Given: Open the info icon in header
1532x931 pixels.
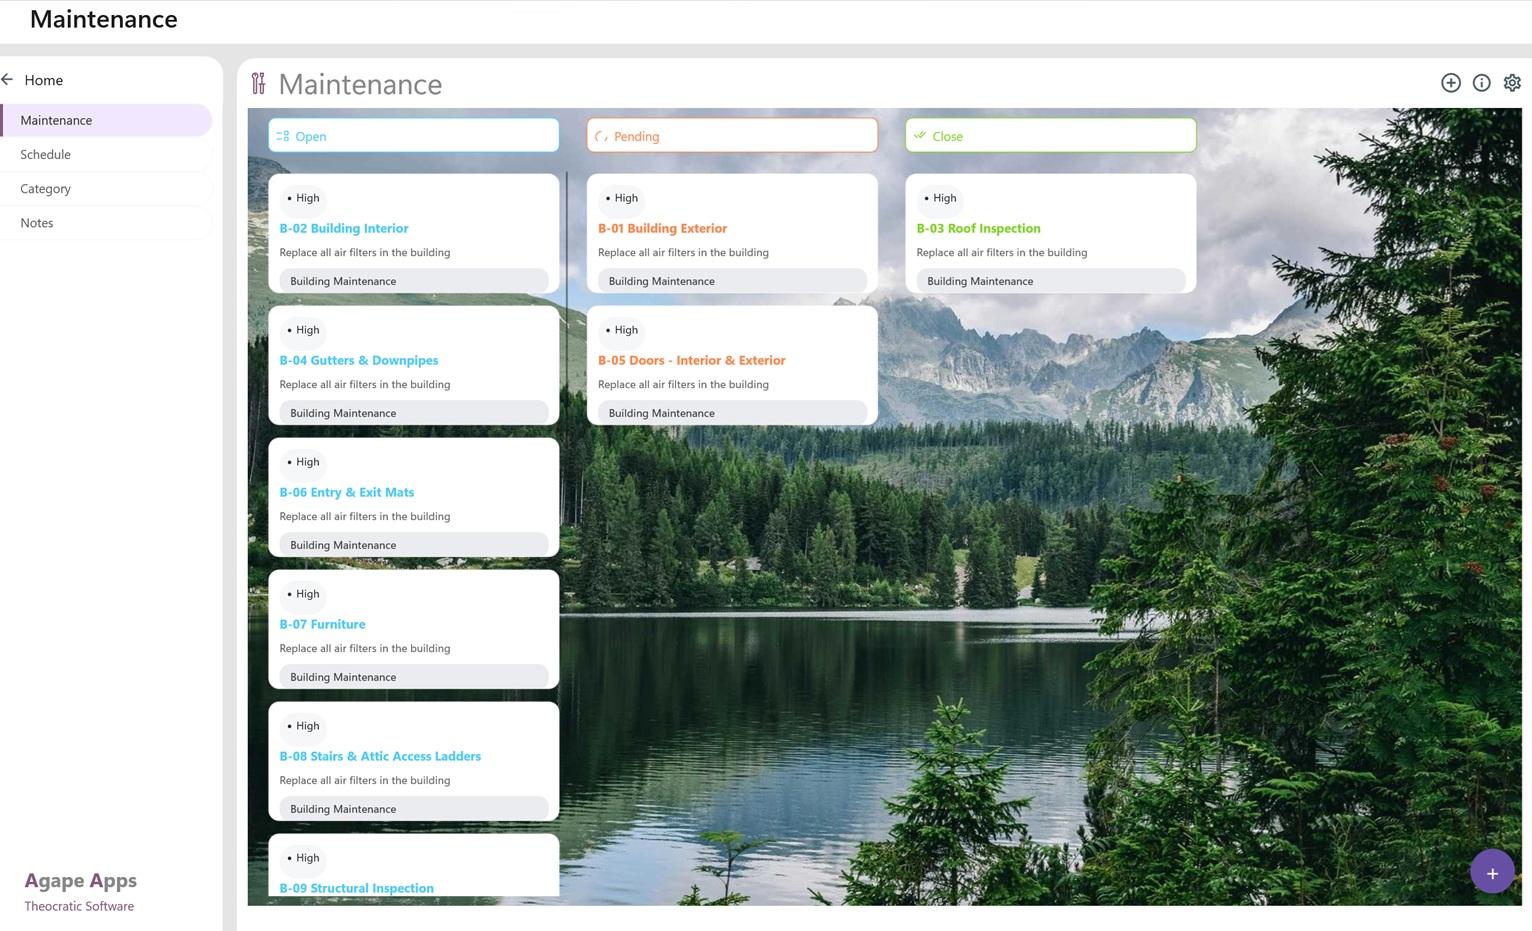Looking at the screenshot, I should pos(1481,83).
